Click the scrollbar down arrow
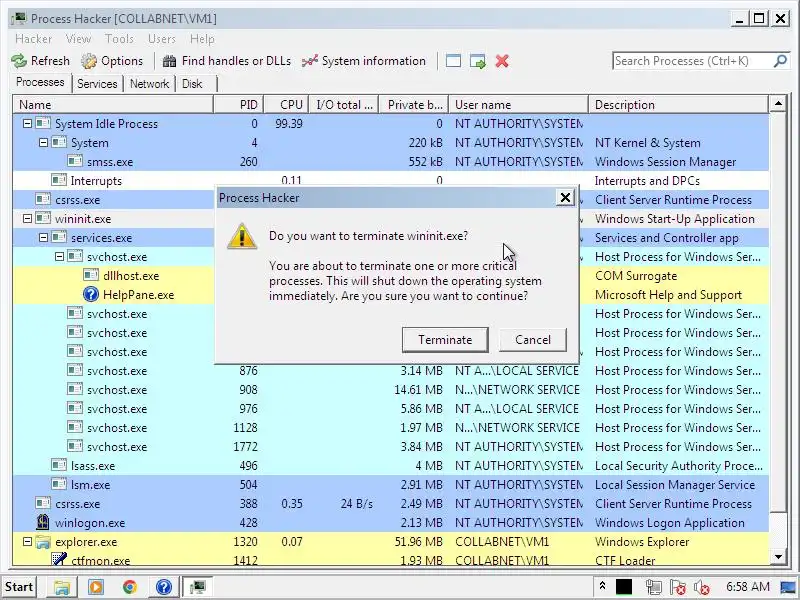 click(x=778, y=557)
